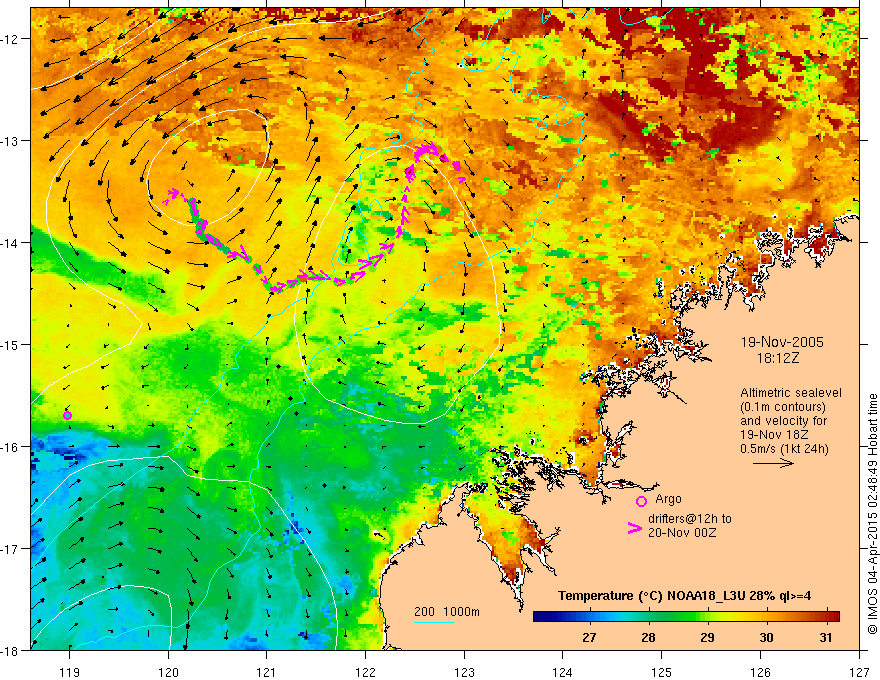880x680 pixels.
Task: Click the cyan 200/1000m isobath legend line
Action: 434,622
